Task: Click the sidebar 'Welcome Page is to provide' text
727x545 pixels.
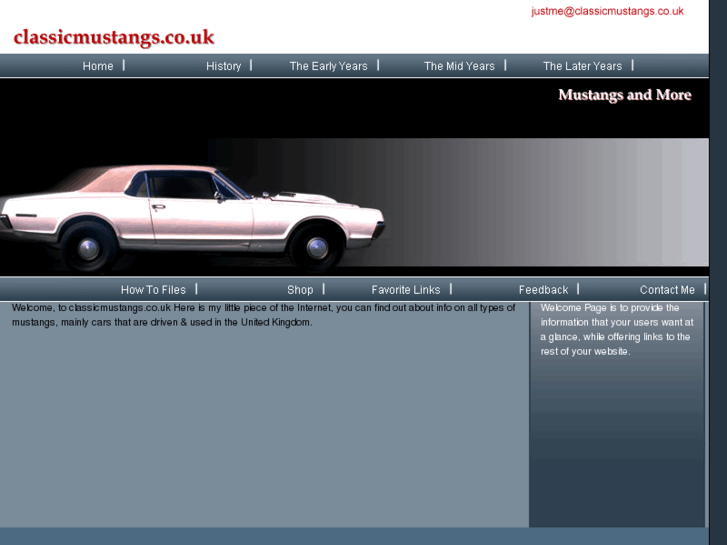Action: (x=617, y=329)
